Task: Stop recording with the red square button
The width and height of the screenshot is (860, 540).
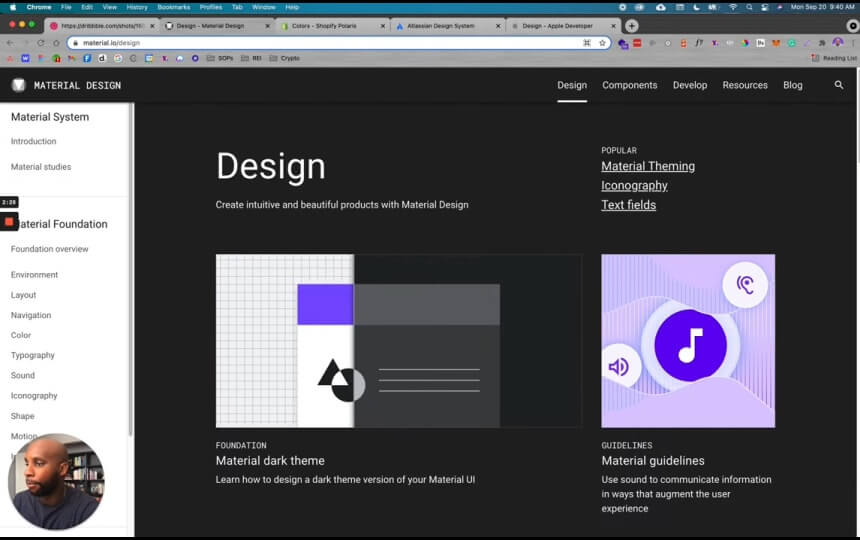Action: pos(9,221)
